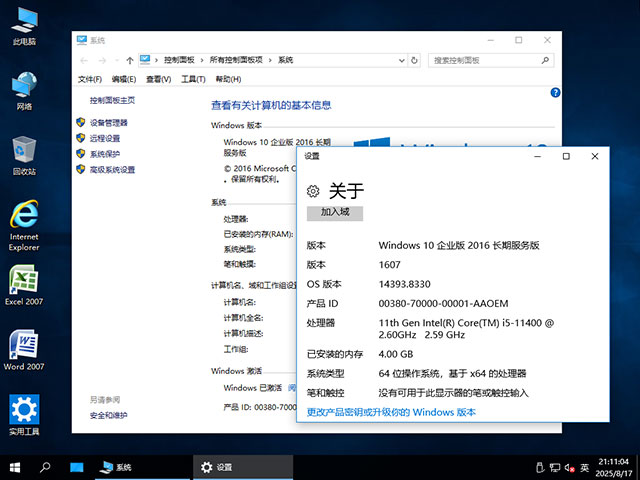640x480 pixels.
Task: Click the 加入域 button
Action: coord(335,213)
